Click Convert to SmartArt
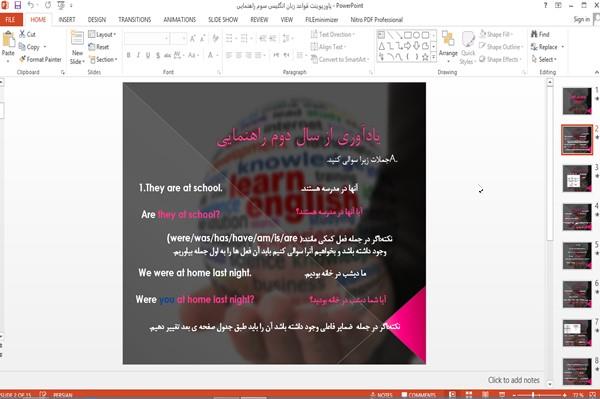The width and height of the screenshot is (600, 399). pyautogui.click(x=340, y=59)
